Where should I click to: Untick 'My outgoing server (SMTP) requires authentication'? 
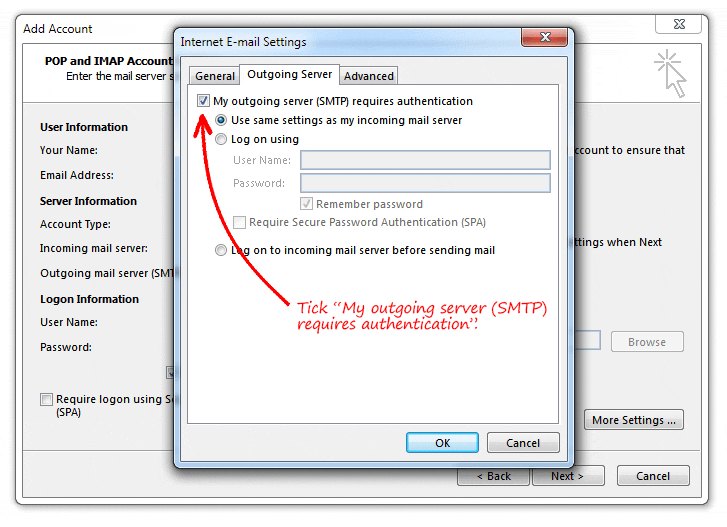pos(204,101)
